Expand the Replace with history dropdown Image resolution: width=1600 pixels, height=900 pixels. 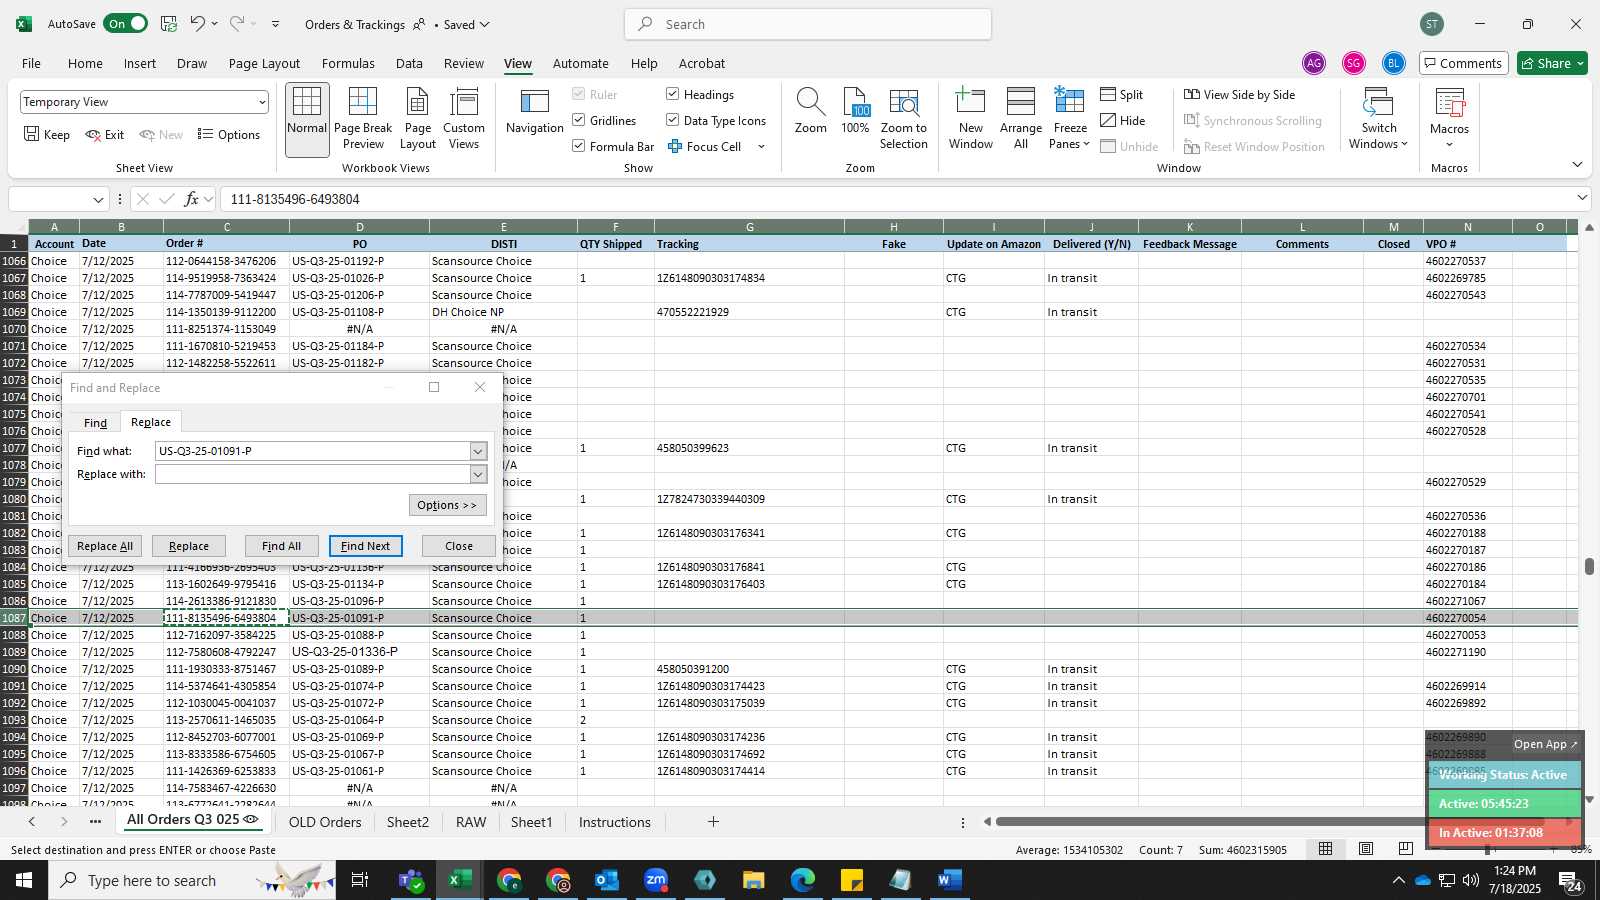(x=478, y=474)
